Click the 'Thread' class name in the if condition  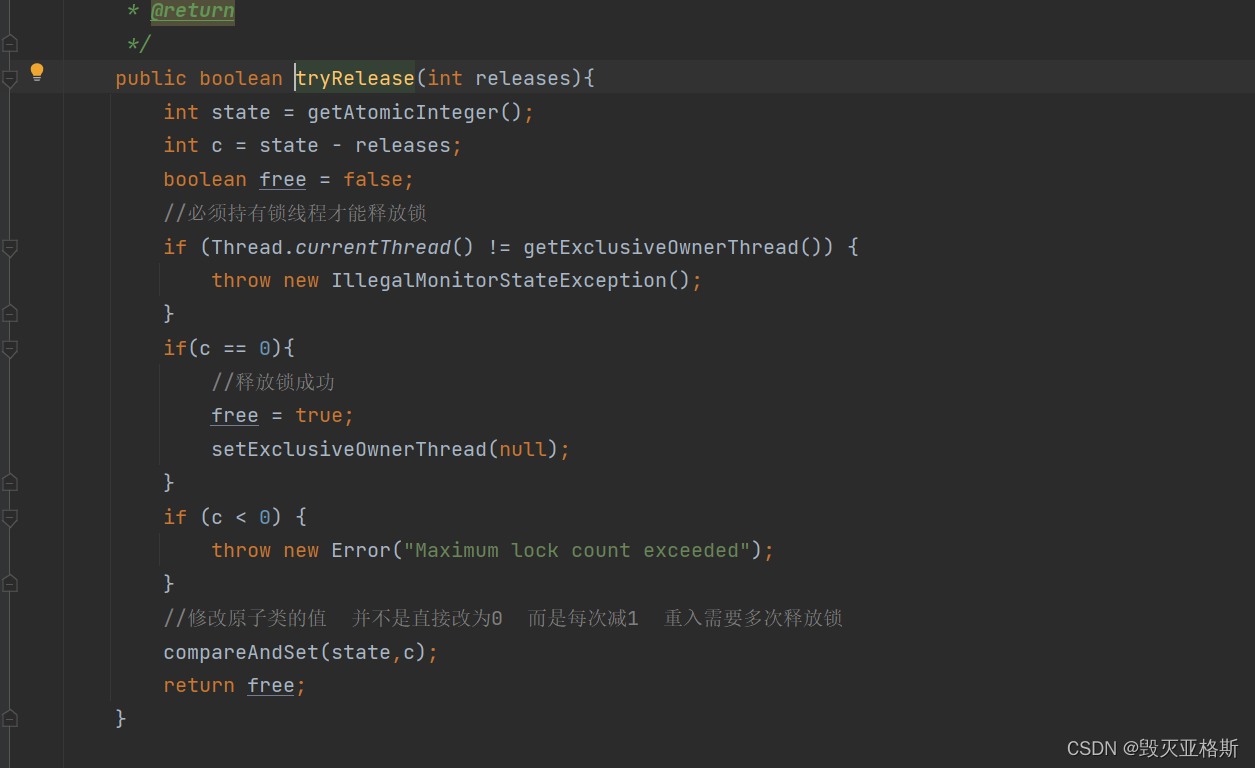tap(247, 247)
